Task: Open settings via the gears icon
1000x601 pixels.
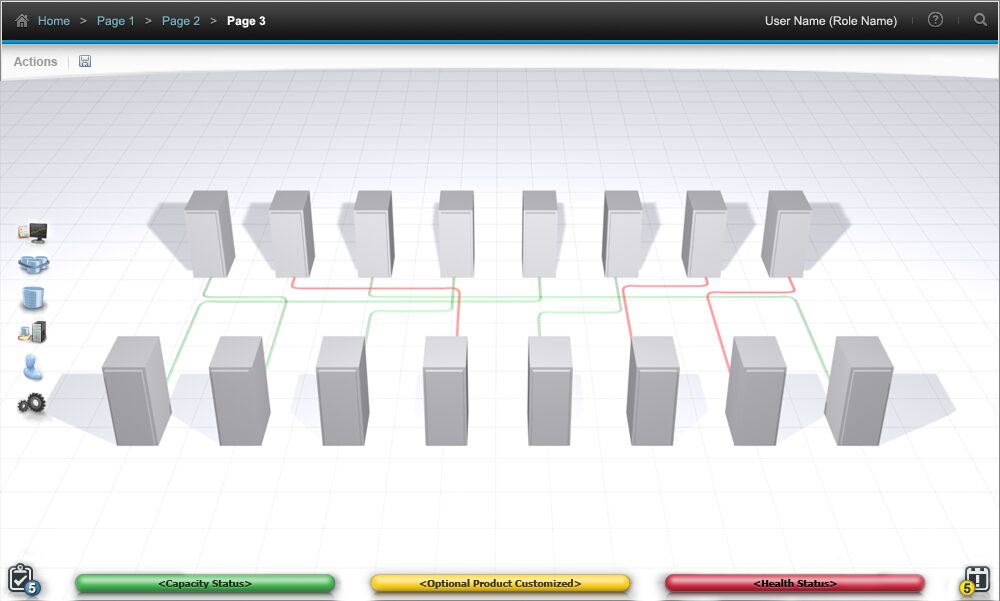Action: click(33, 405)
